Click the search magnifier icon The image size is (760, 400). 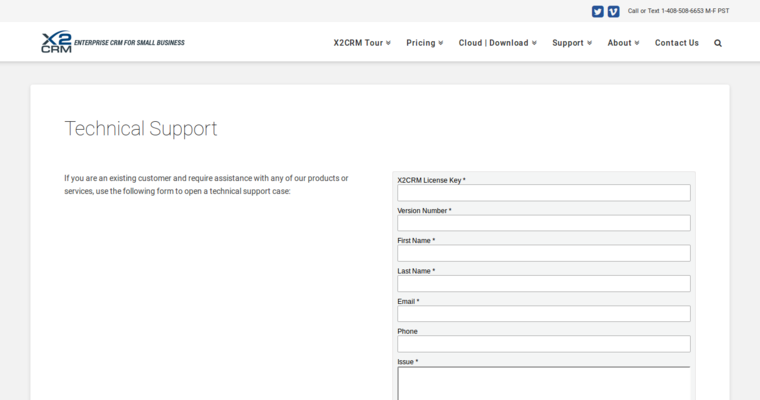pyautogui.click(x=718, y=43)
